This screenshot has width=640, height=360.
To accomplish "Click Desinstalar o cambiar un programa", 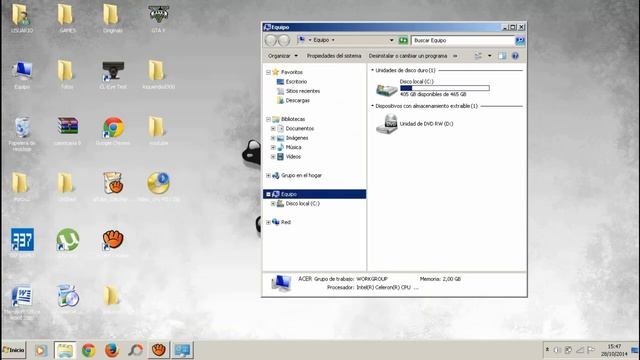I will (408, 56).
